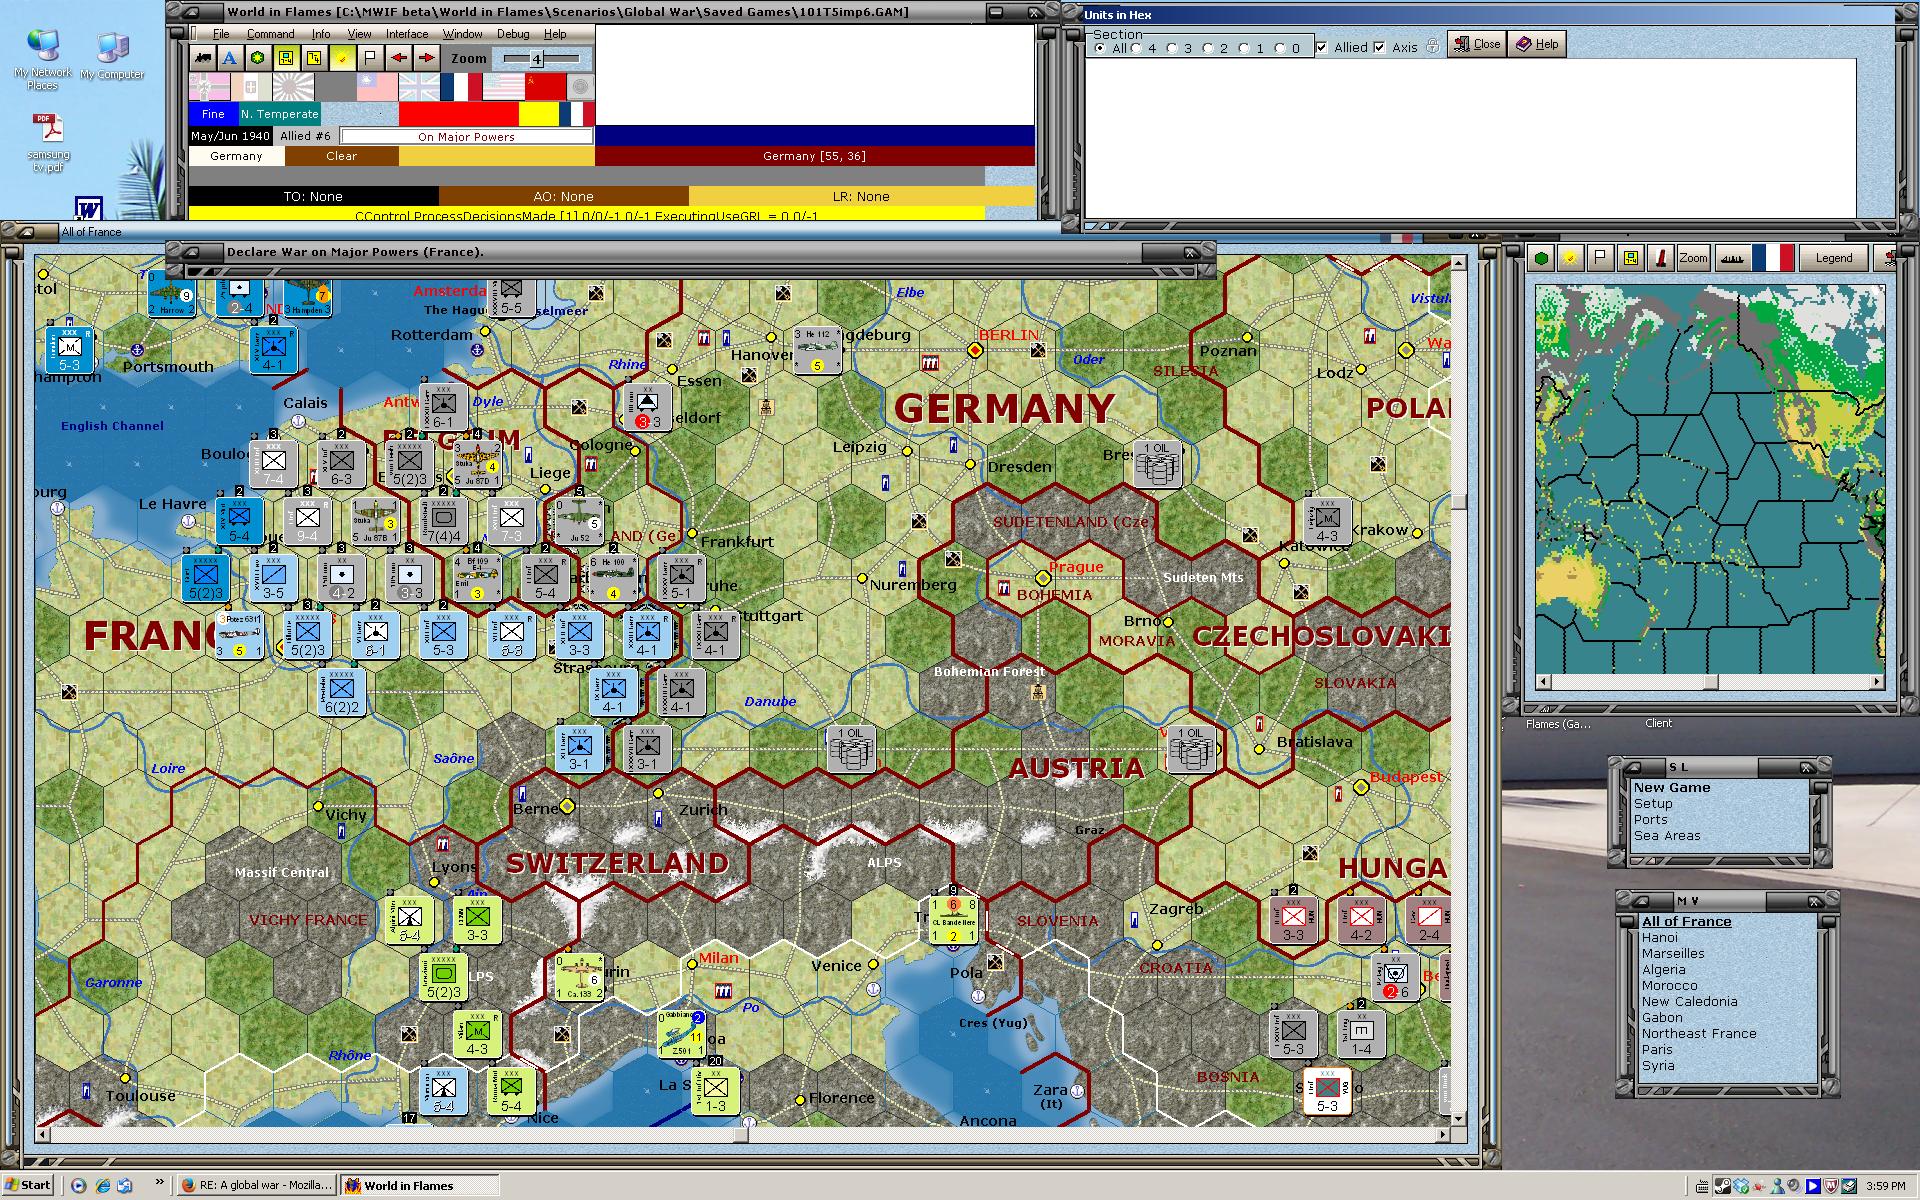Click yellow unit icon in globe map toolbar
This screenshot has height=1200, width=1920.
pyautogui.click(x=1630, y=258)
